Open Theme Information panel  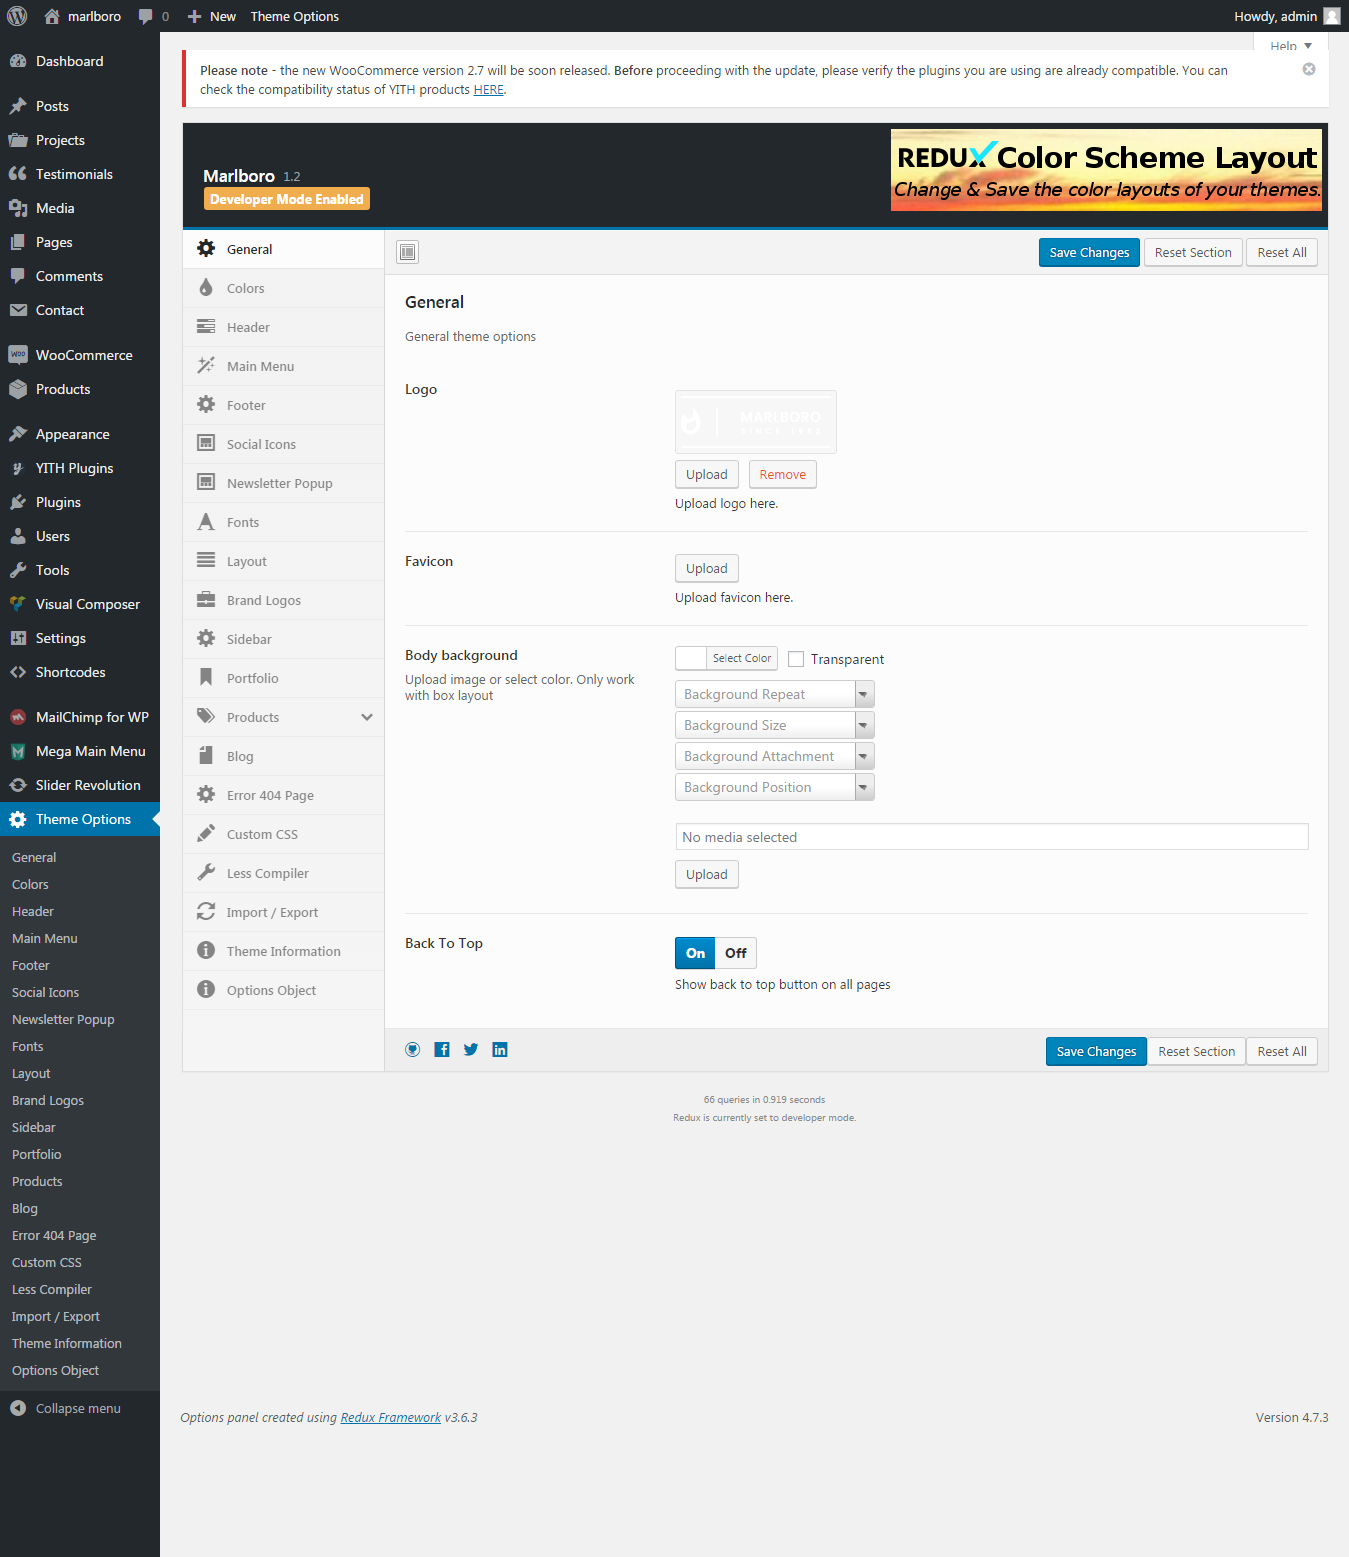pos(283,950)
